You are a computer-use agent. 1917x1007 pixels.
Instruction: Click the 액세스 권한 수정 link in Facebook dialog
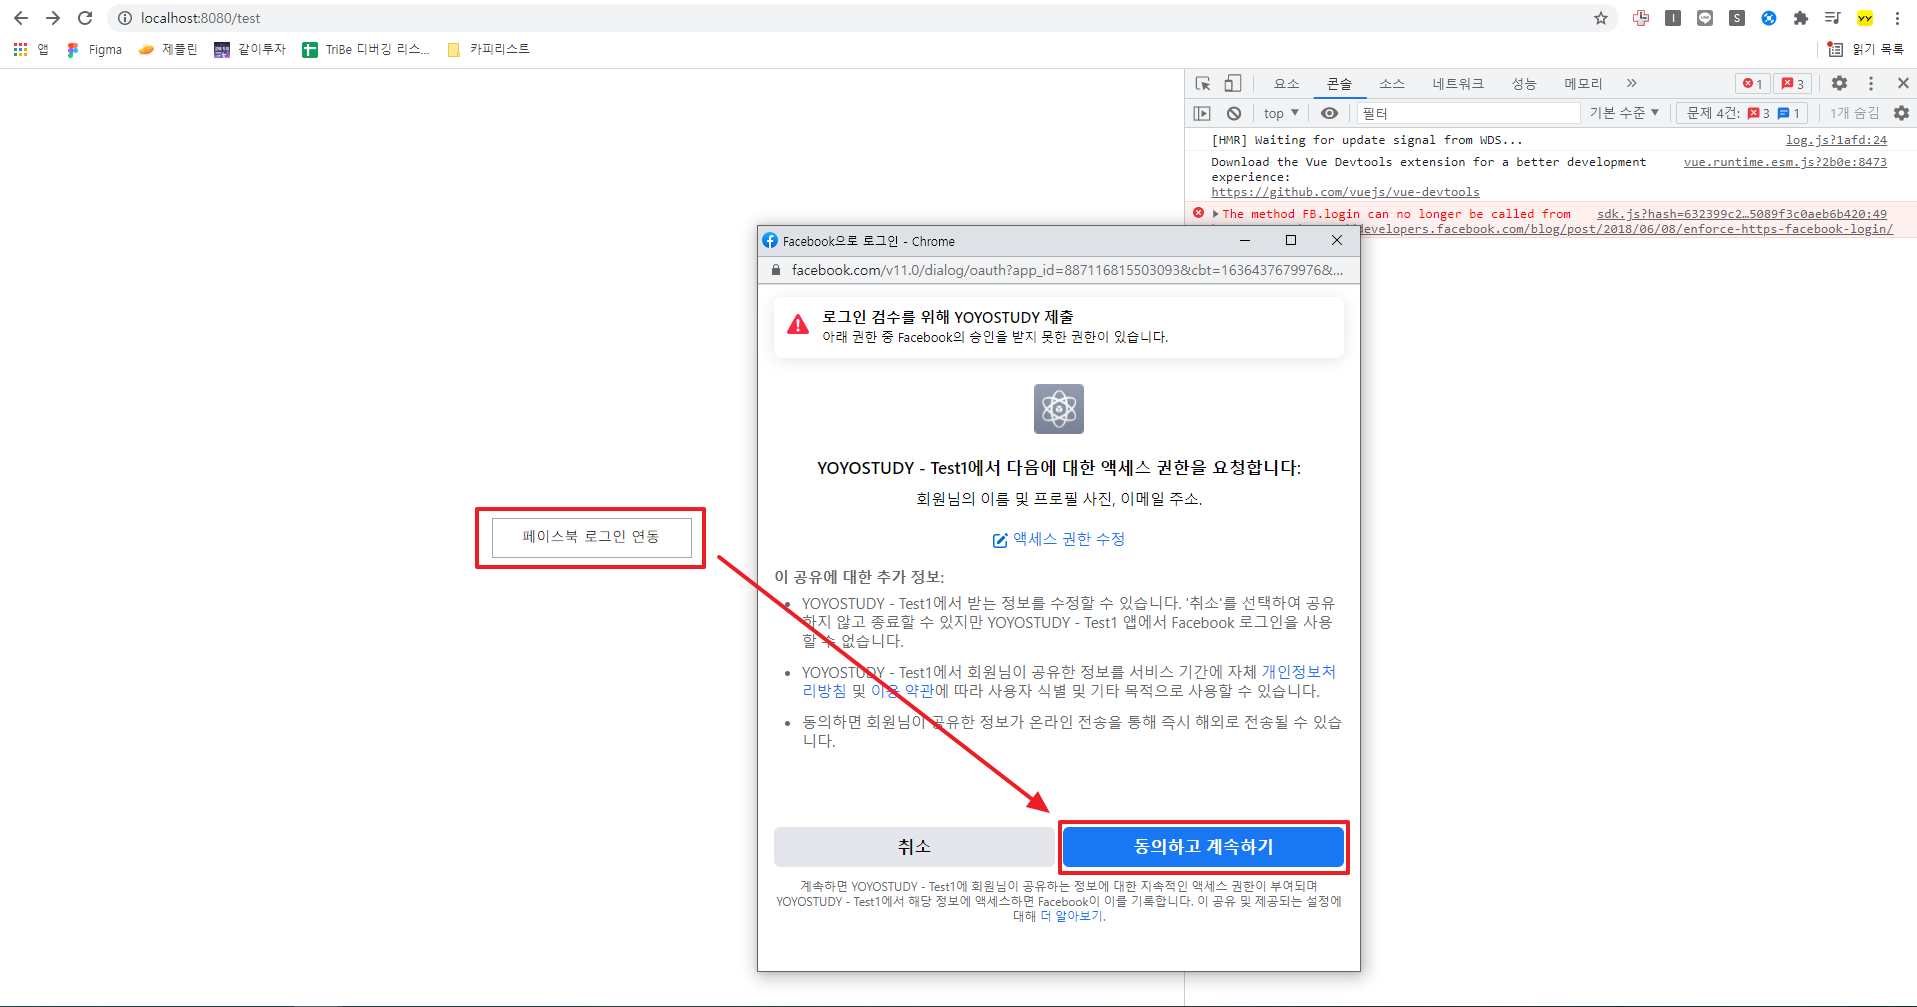coord(1059,539)
